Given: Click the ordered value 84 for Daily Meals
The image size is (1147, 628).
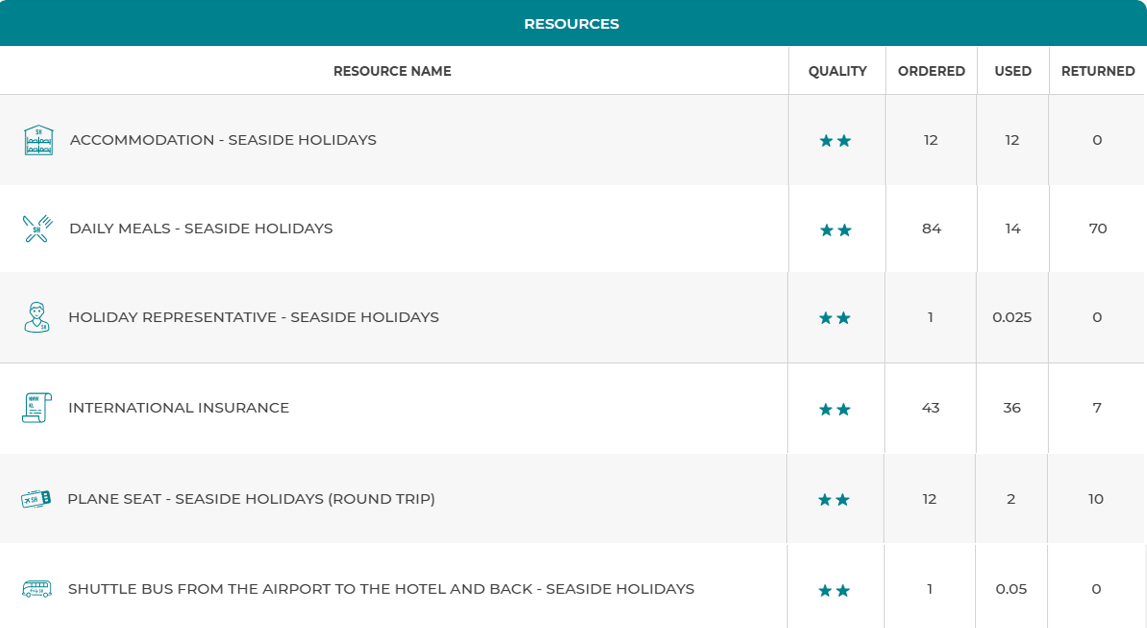Looking at the screenshot, I should point(931,229).
